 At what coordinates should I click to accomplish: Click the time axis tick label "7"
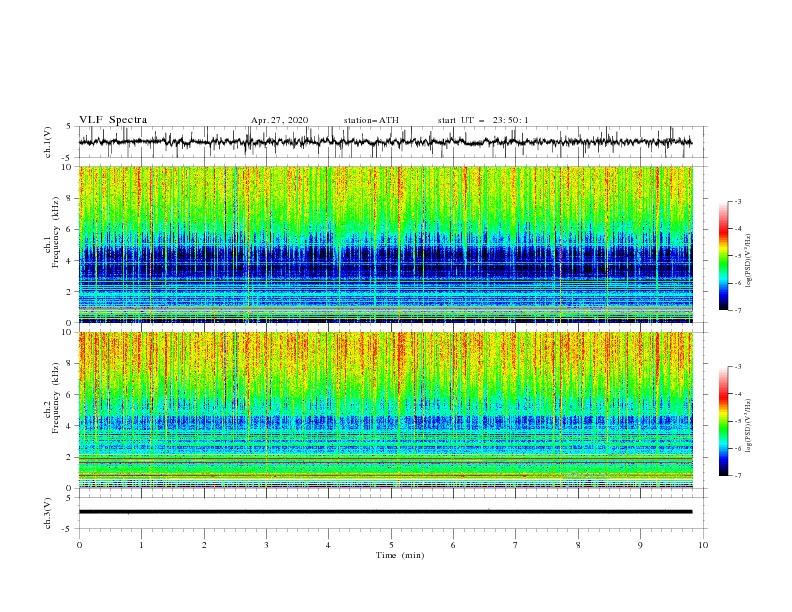[x=515, y=545]
